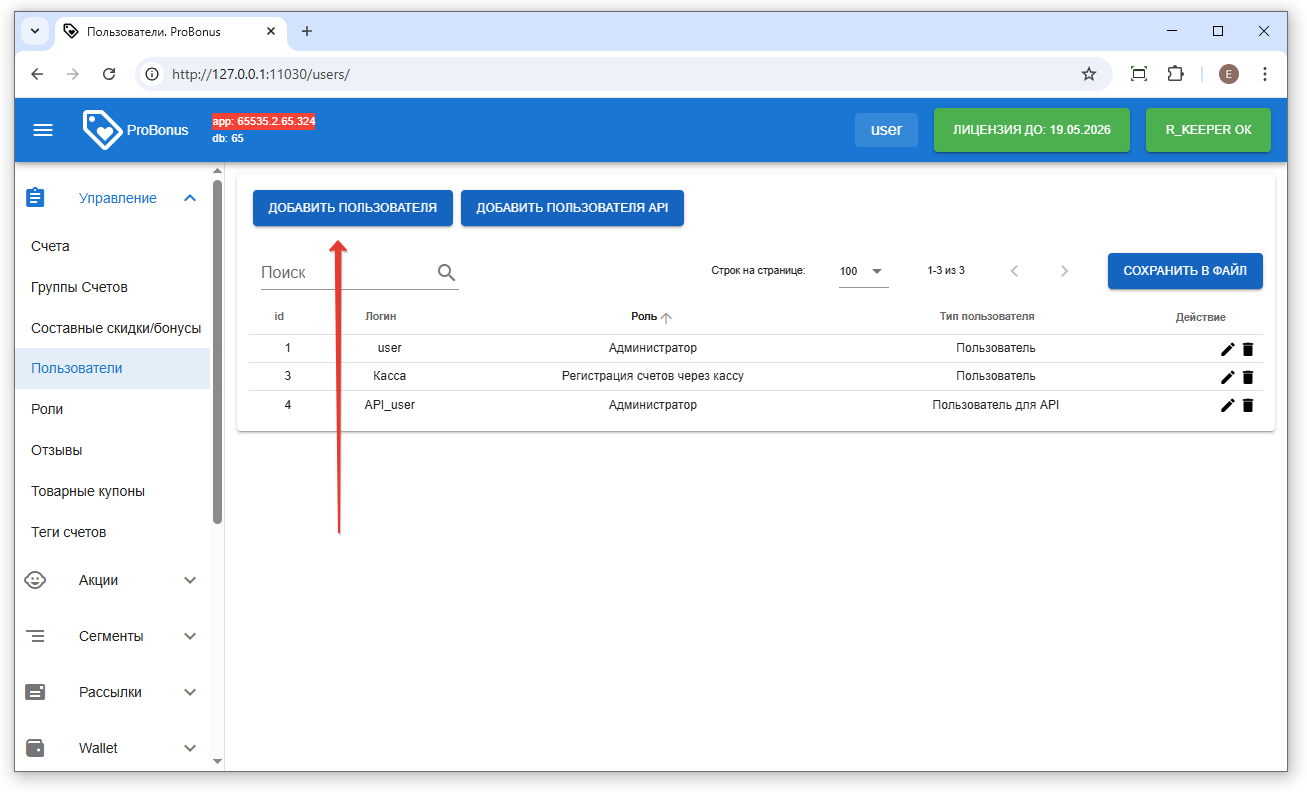Delete the Касса user row
This screenshot has width=1307, height=792.
1247,377
